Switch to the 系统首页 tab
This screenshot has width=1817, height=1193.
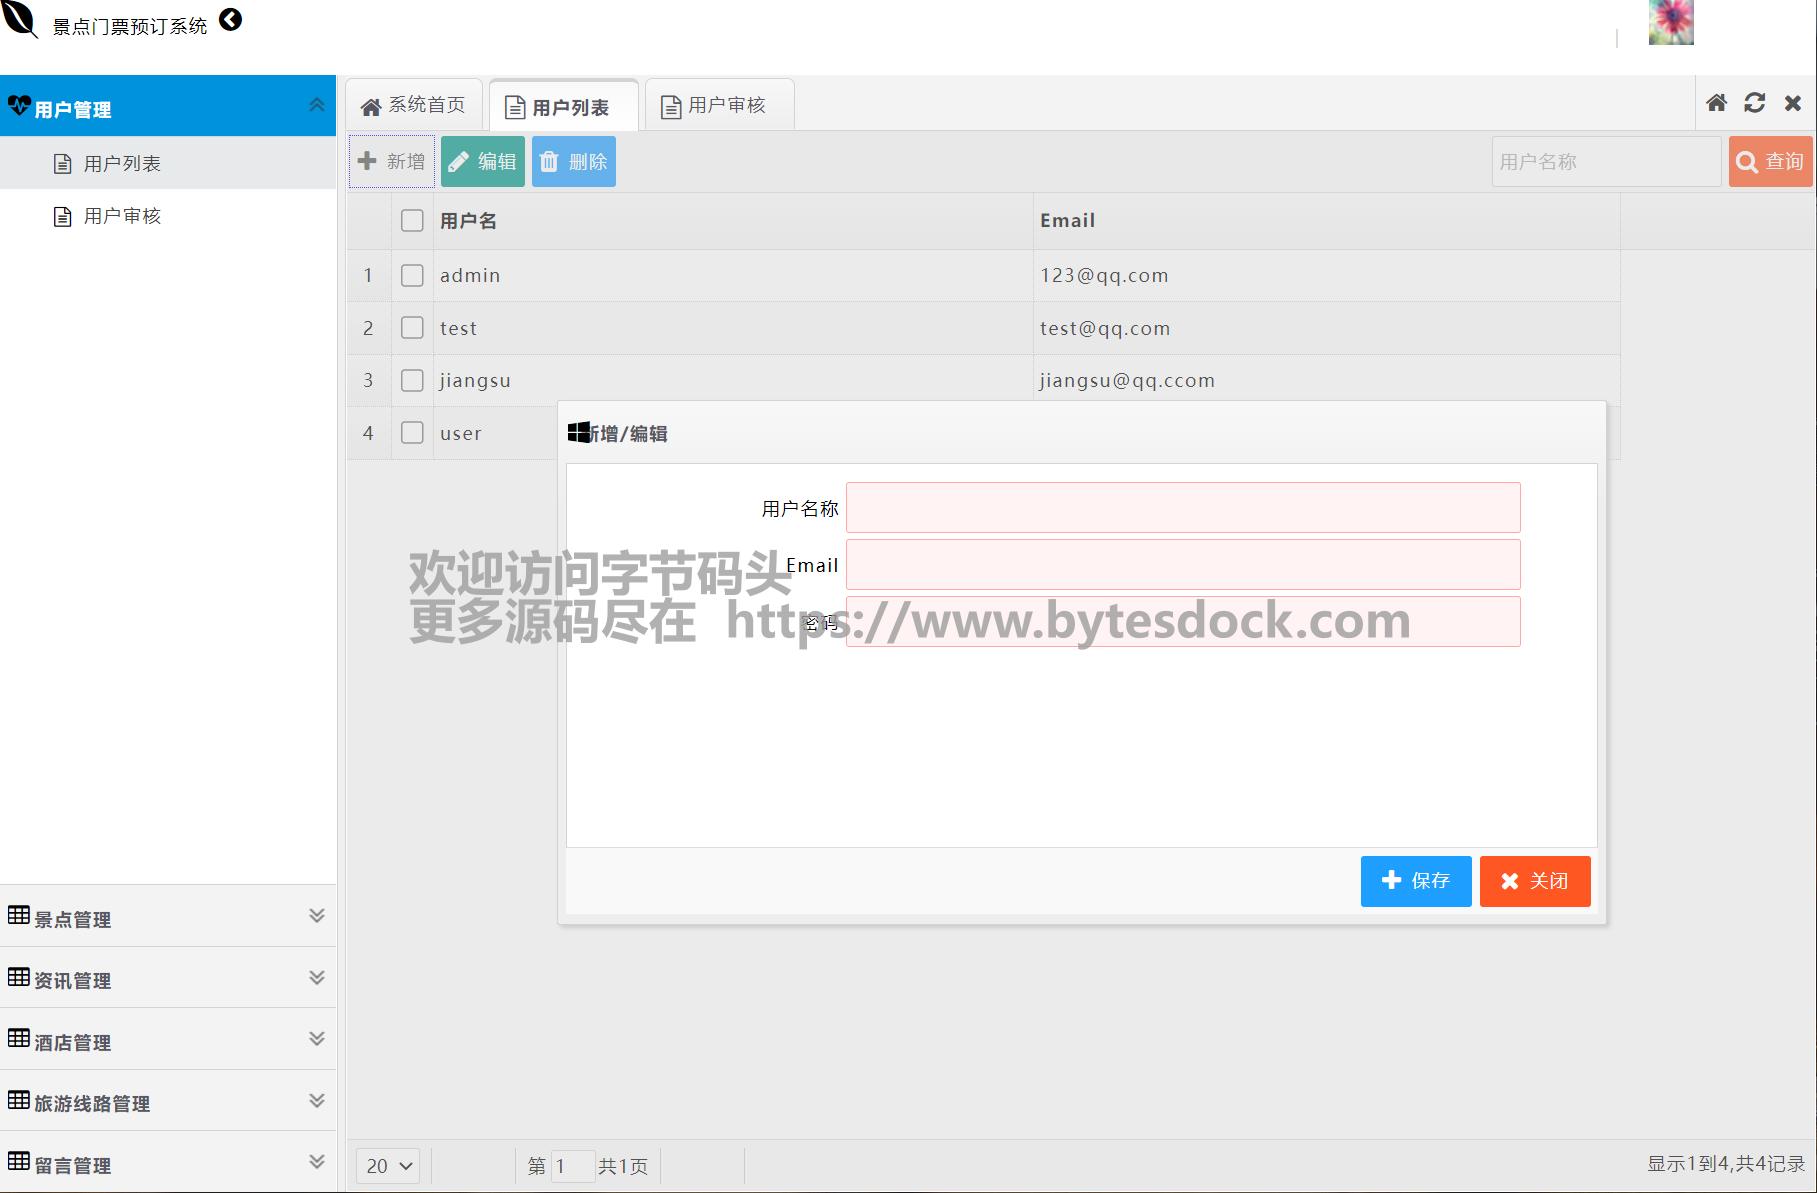pyautogui.click(x=414, y=105)
